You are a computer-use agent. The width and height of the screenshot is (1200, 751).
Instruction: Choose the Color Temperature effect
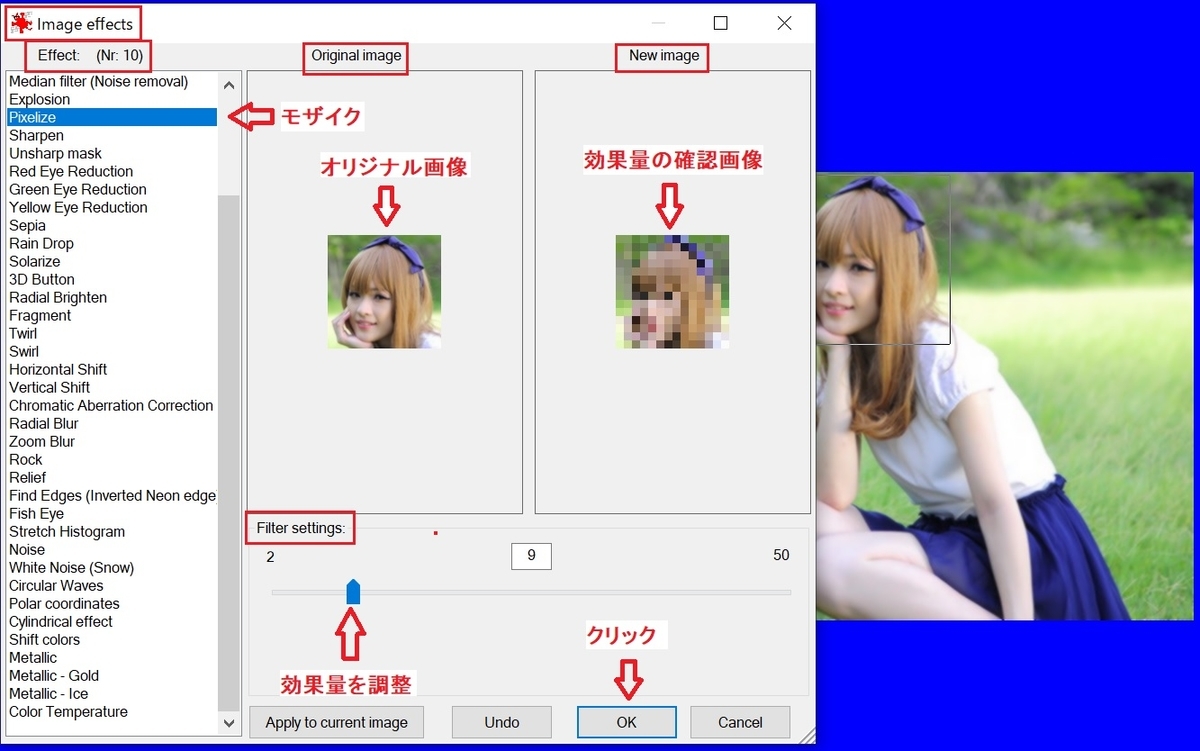68,711
